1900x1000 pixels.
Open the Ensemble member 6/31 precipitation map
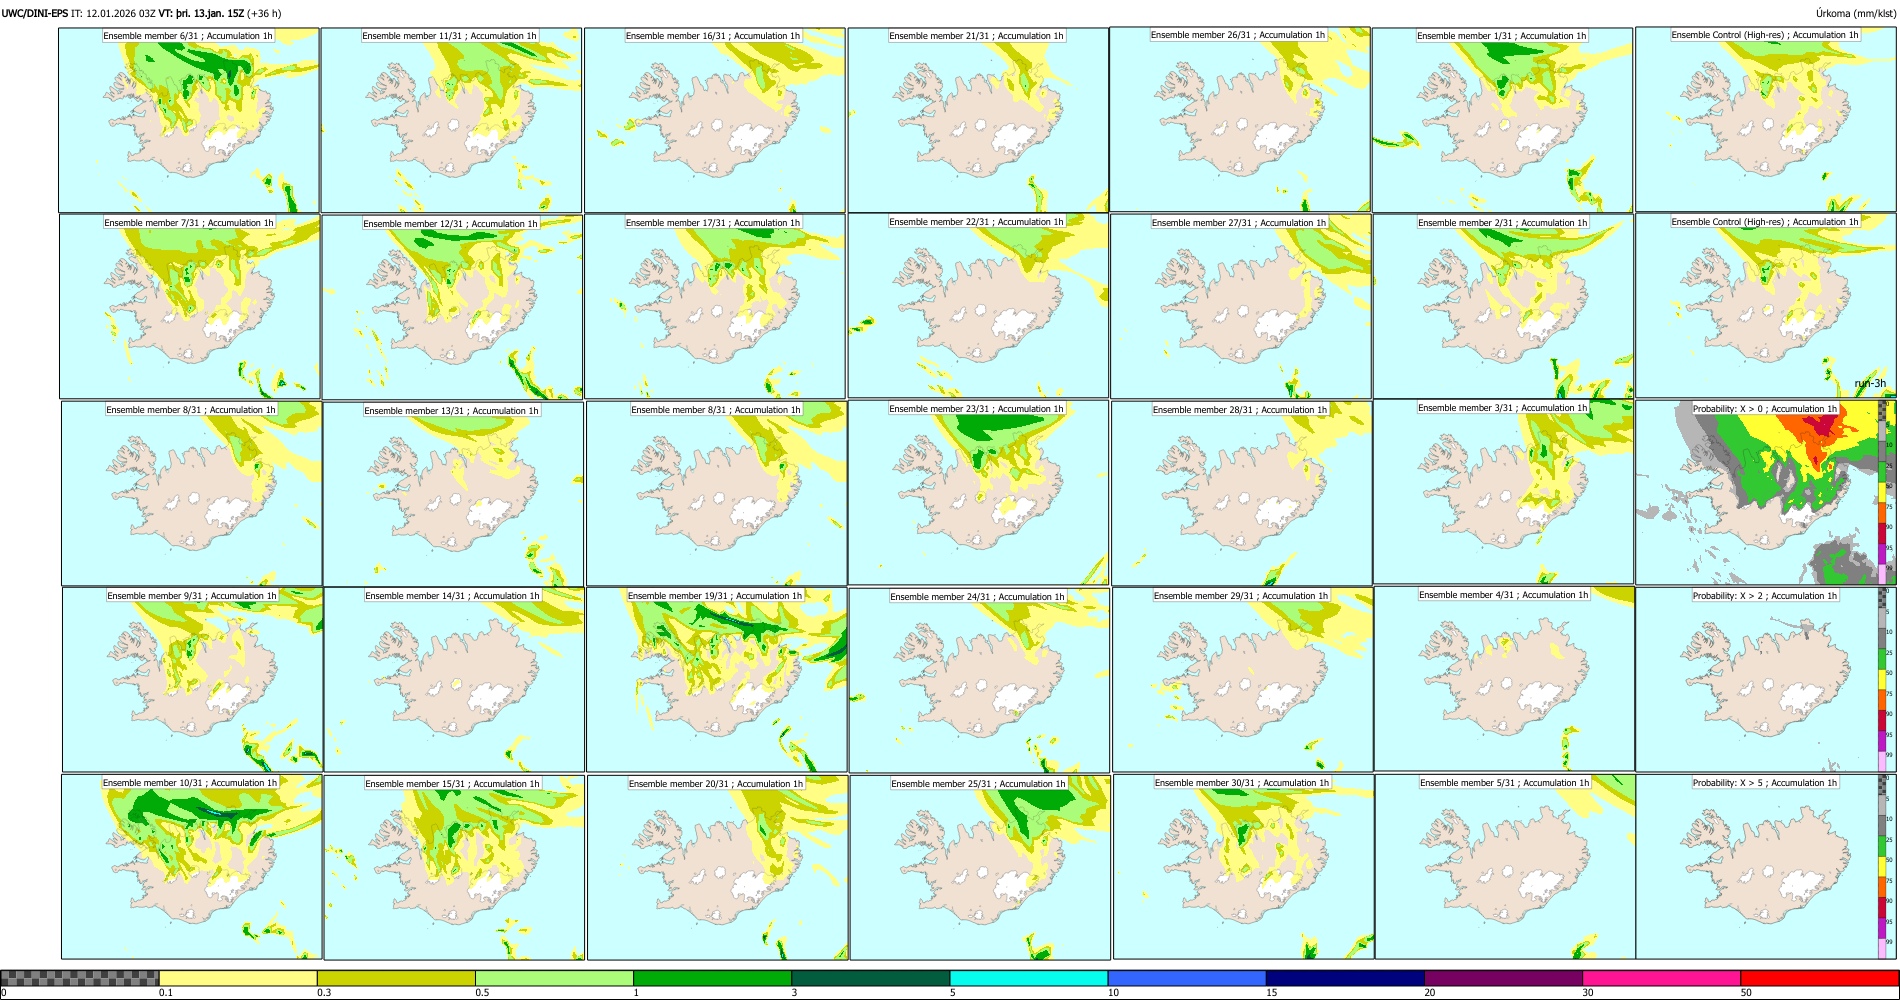[189, 120]
